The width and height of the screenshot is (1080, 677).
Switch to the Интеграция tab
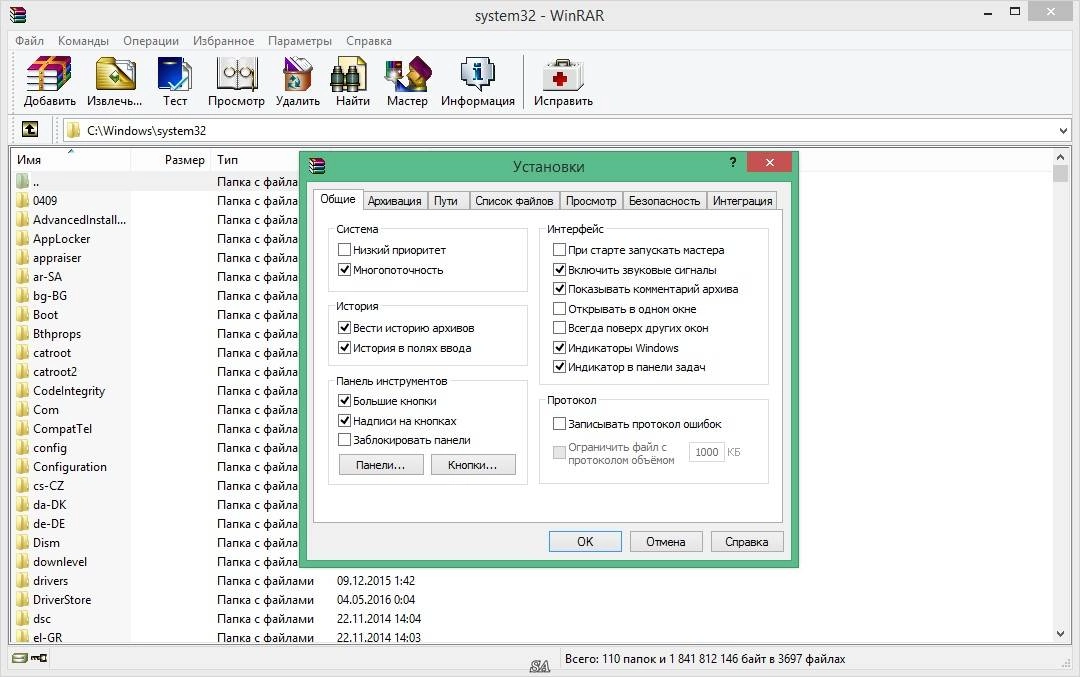(742, 200)
